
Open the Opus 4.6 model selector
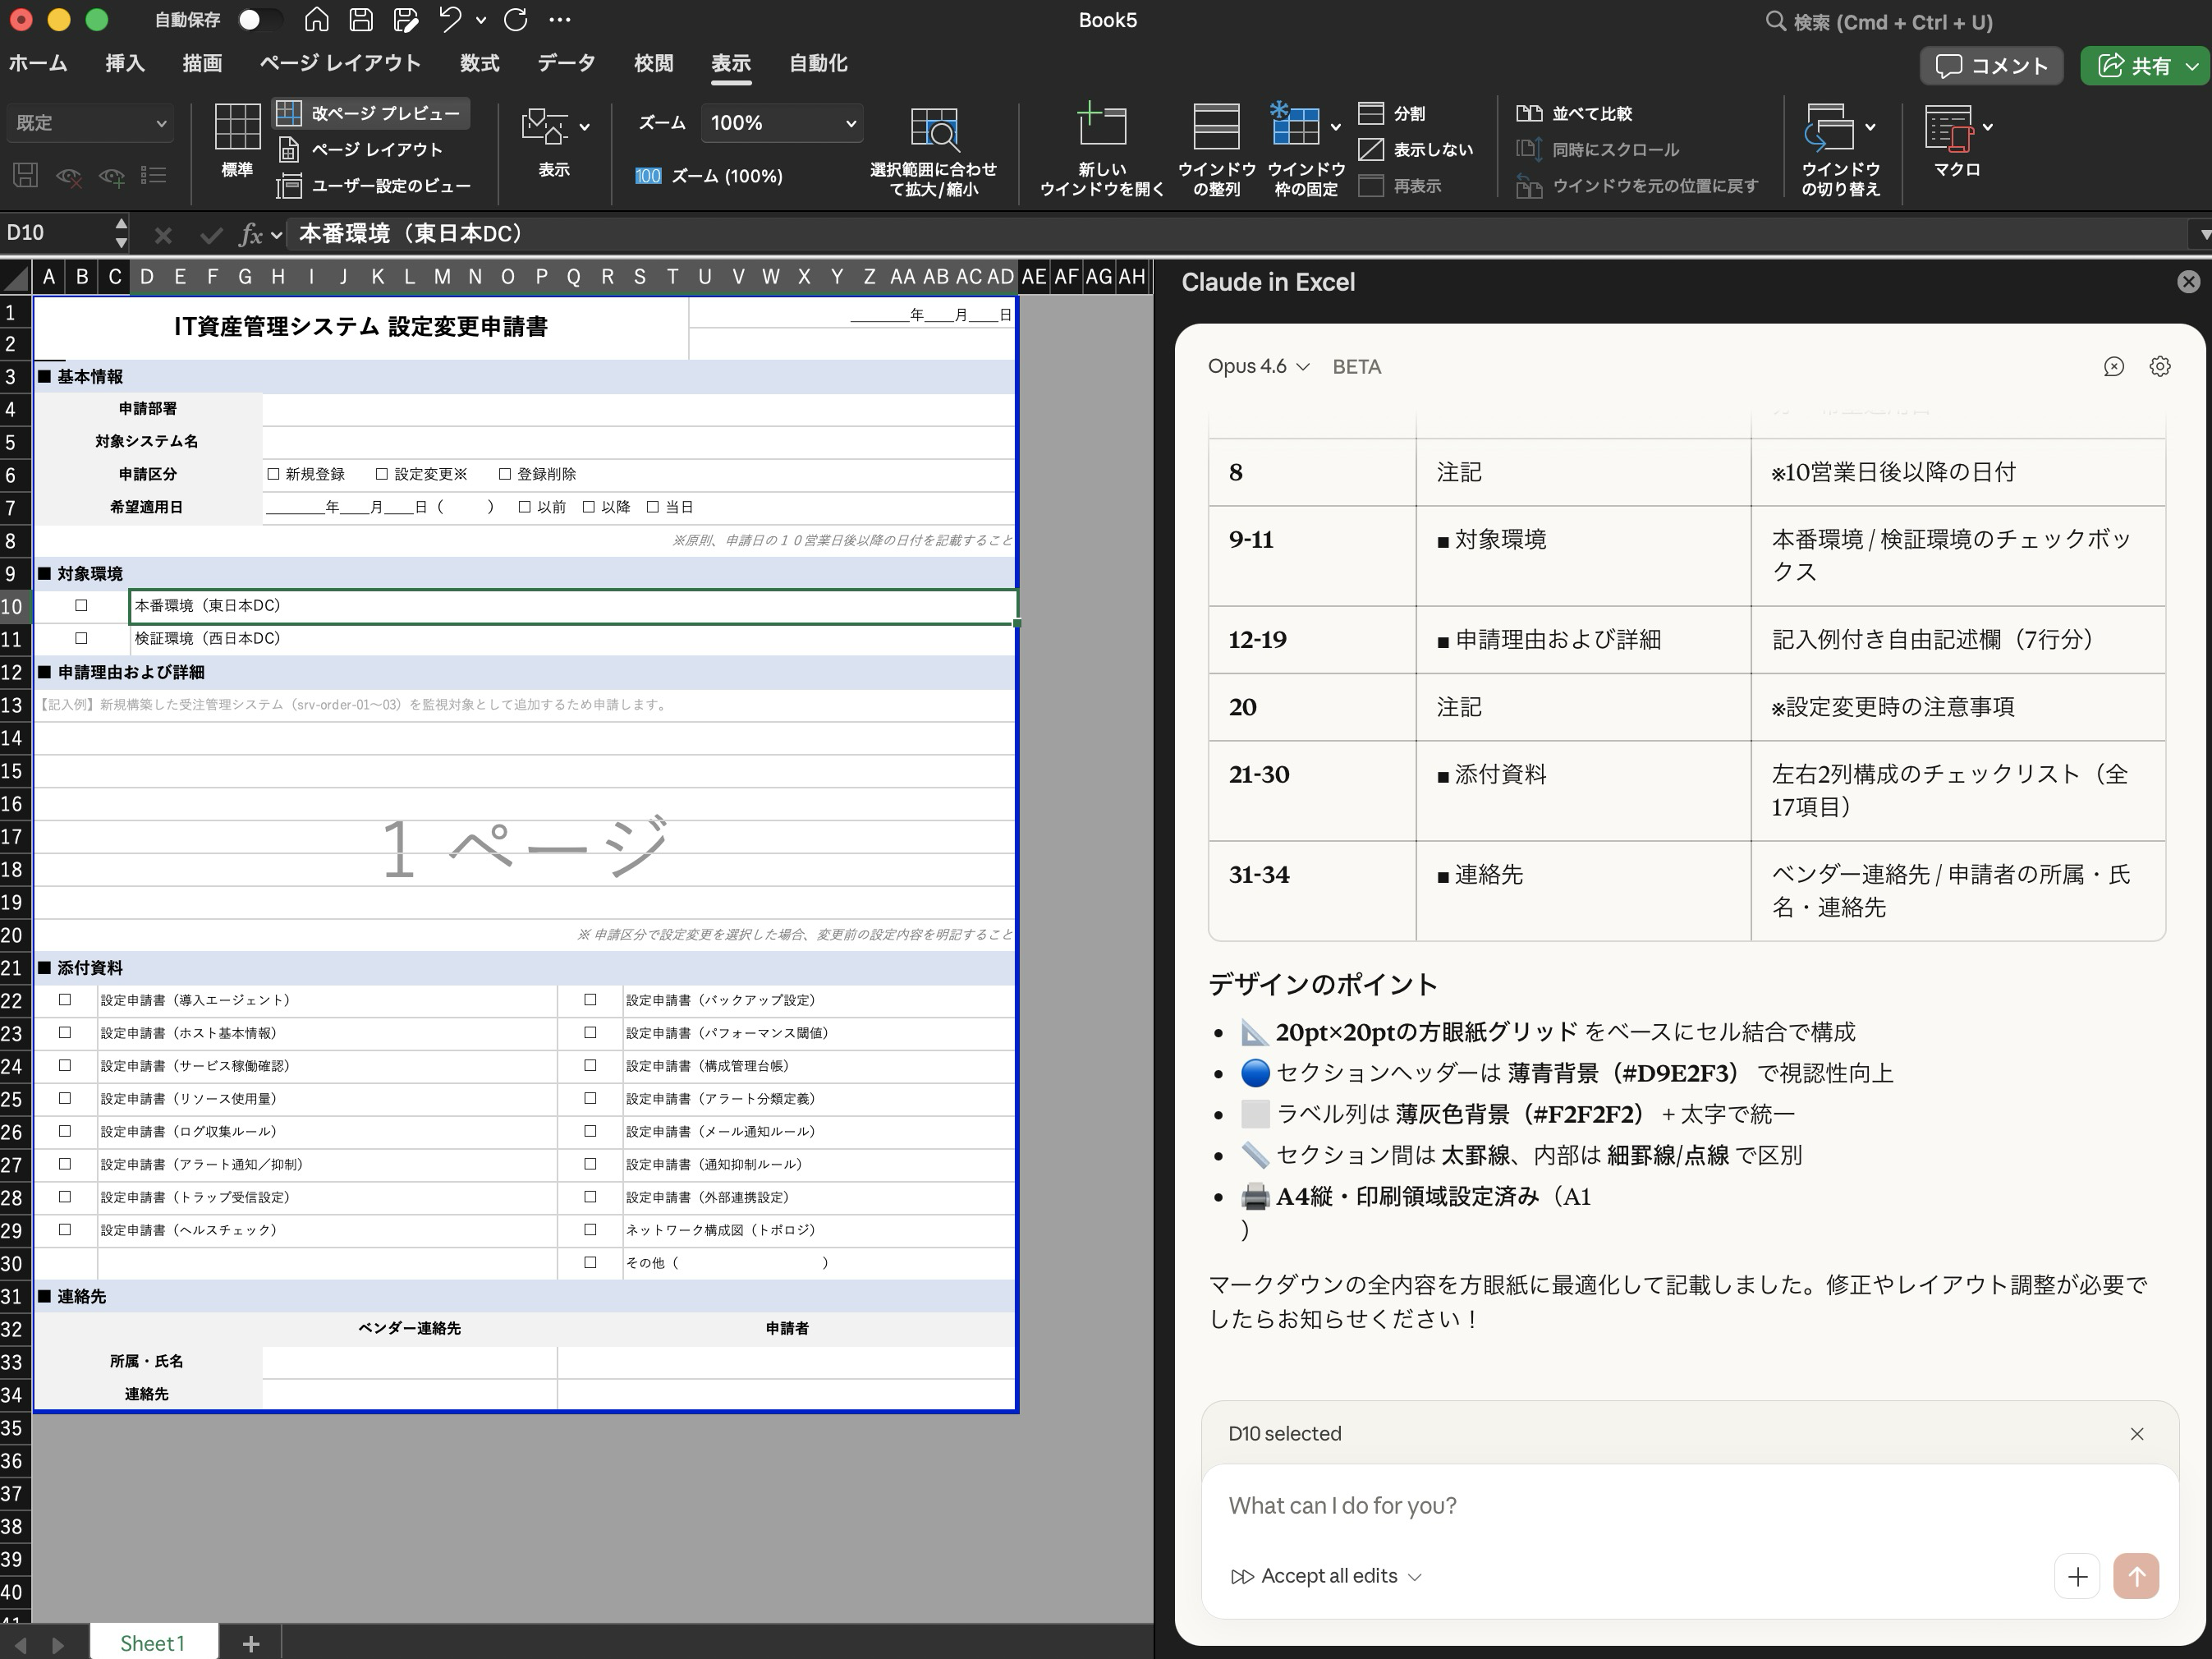[x=1256, y=366]
